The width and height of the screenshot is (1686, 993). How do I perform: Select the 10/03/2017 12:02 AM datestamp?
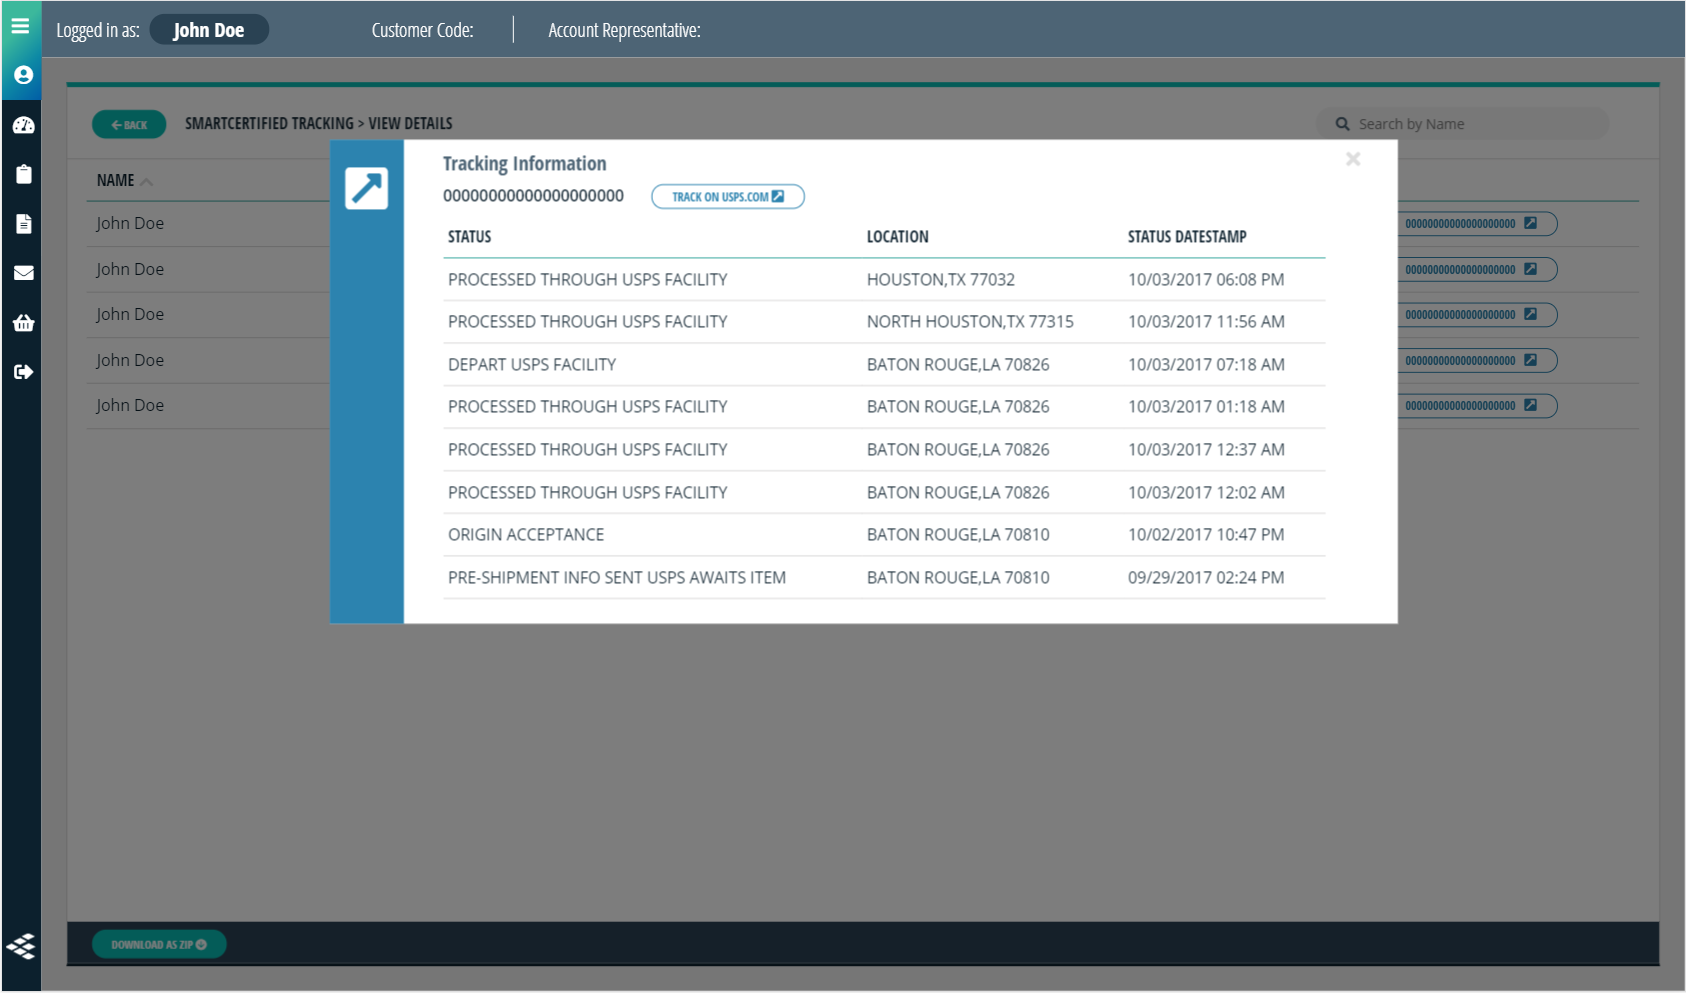coord(1206,493)
